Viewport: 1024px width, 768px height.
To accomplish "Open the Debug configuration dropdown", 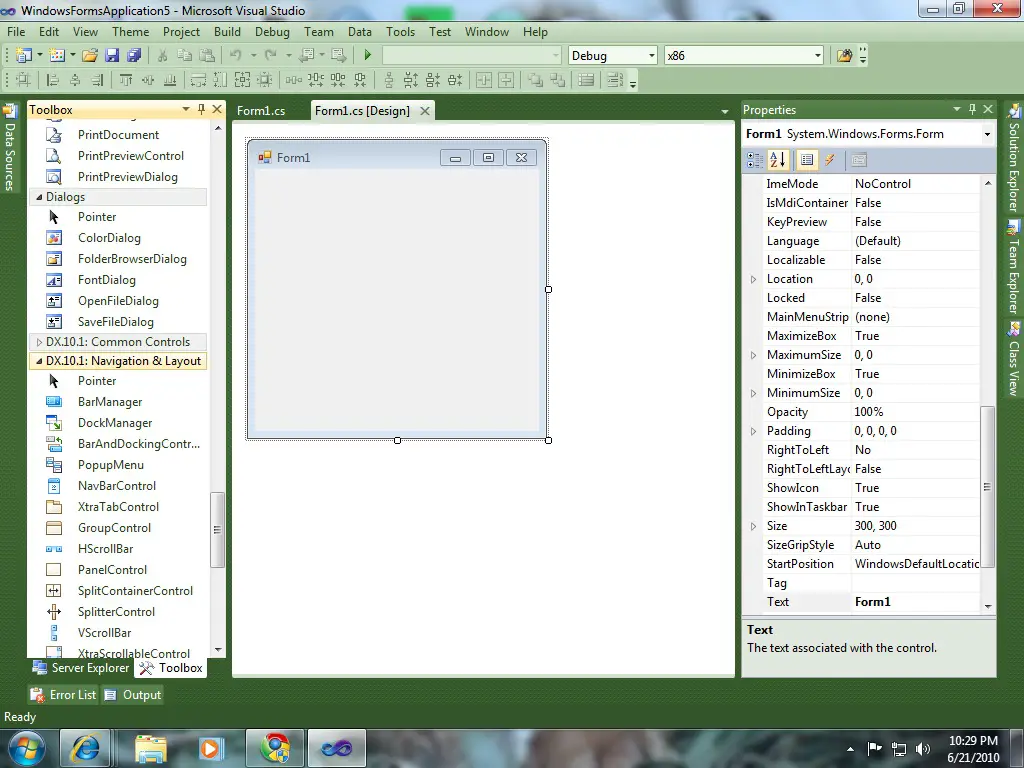I will (x=652, y=56).
